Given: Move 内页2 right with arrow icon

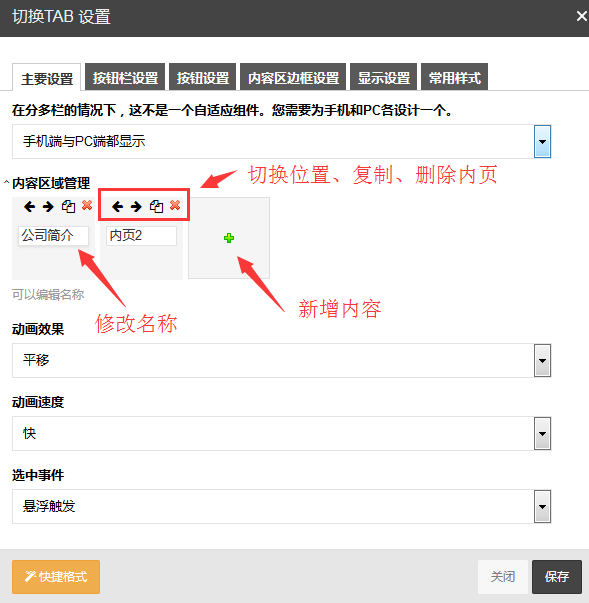Looking at the screenshot, I should click(136, 207).
